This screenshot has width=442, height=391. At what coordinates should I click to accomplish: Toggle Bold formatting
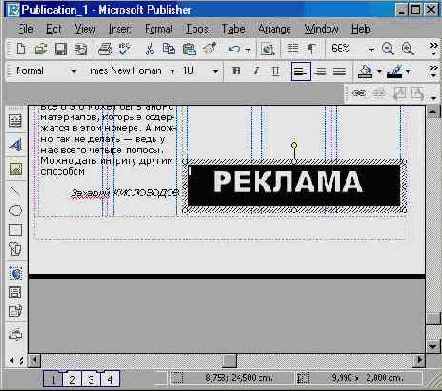click(236, 71)
